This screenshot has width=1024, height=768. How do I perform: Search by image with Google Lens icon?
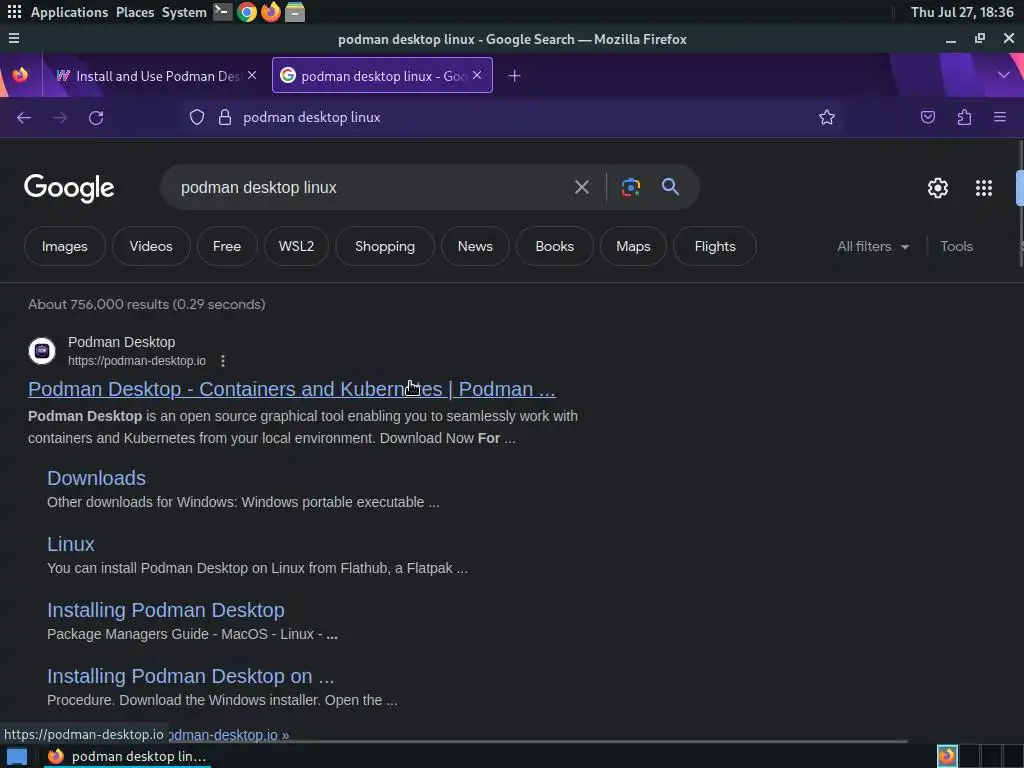click(630, 187)
